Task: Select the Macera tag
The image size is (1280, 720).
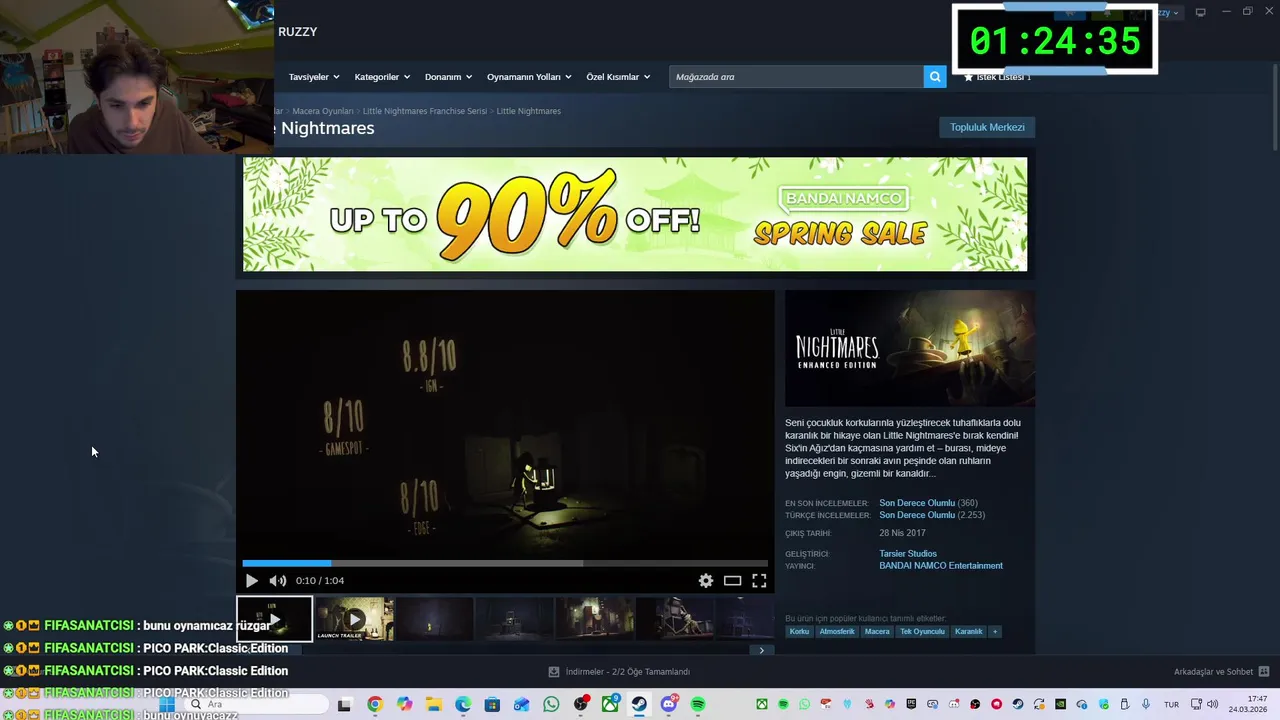Action: pos(877,632)
